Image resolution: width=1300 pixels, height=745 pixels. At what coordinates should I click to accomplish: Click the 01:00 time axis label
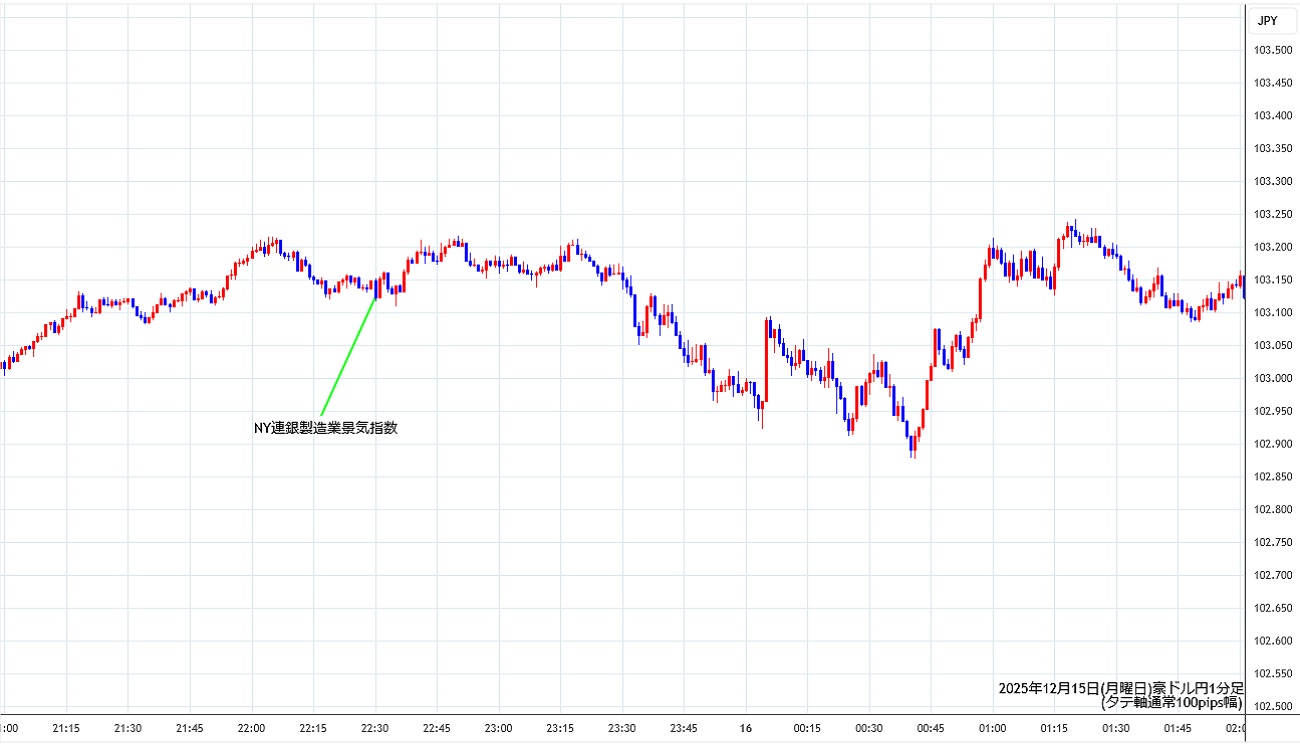click(992, 728)
